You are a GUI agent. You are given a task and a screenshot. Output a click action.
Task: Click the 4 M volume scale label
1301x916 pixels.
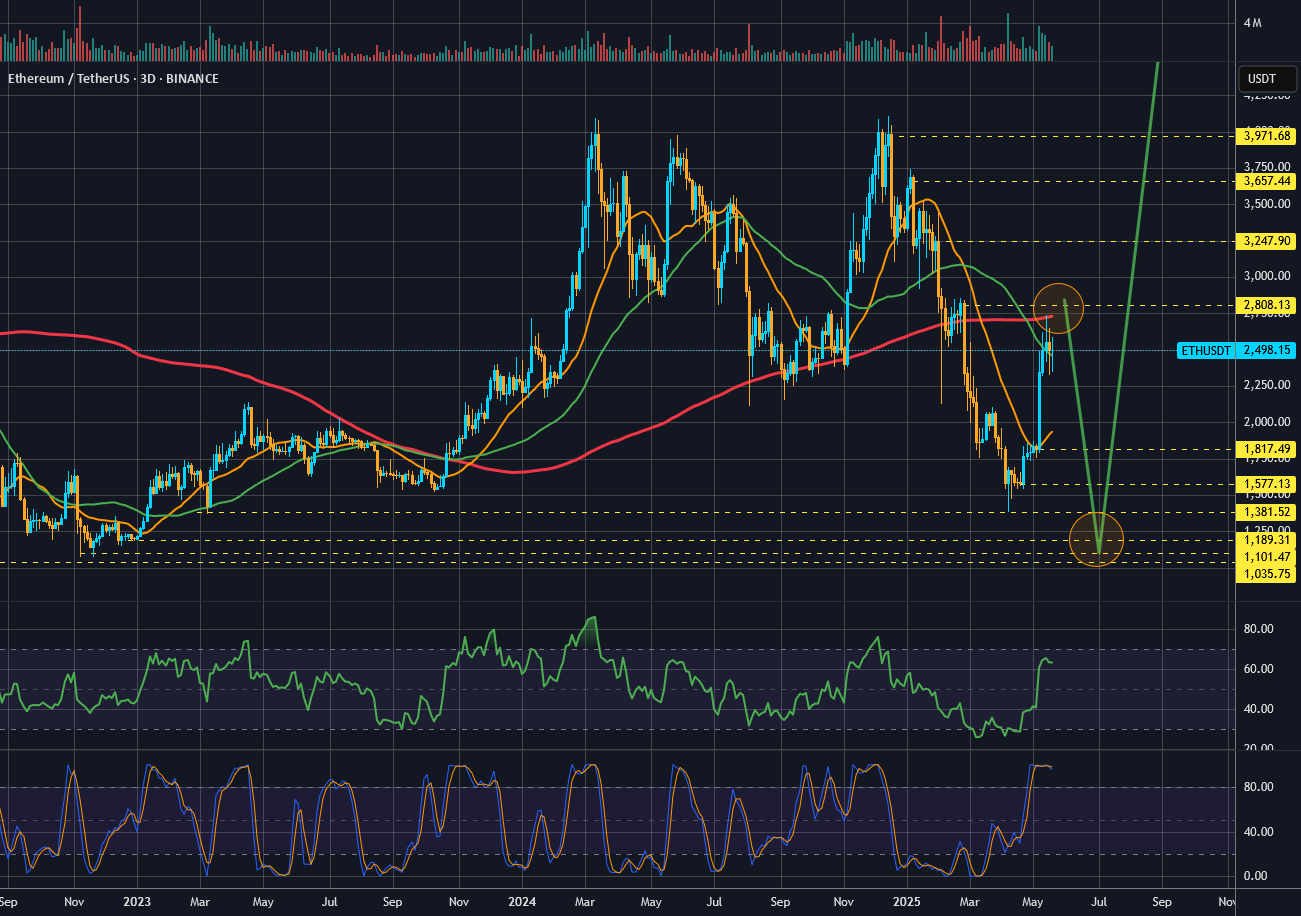pos(1252,23)
